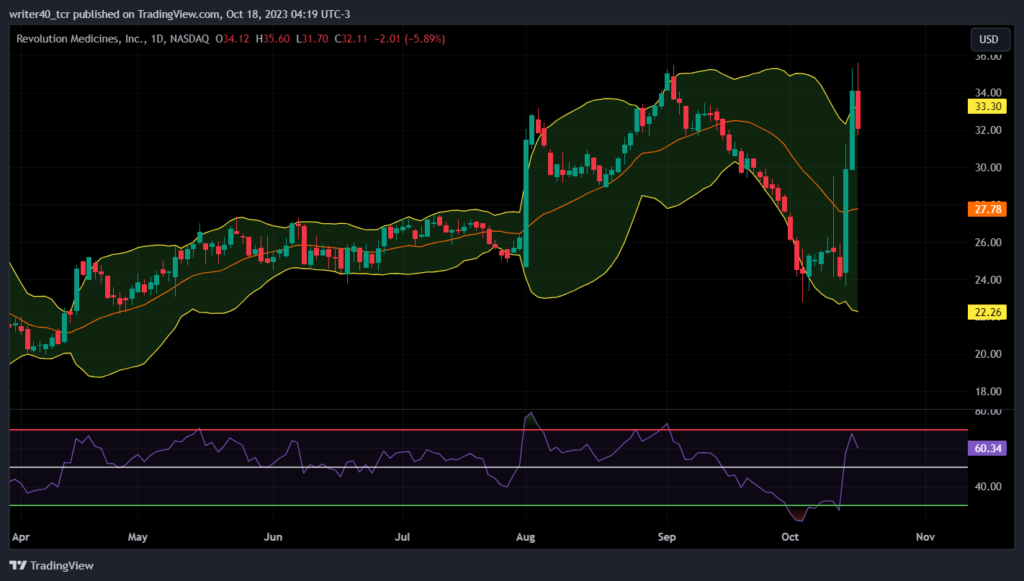Click the May label on time axis
Image resolution: width=1024 pixels, height=581 pixels.
click(x=137, y=537)
